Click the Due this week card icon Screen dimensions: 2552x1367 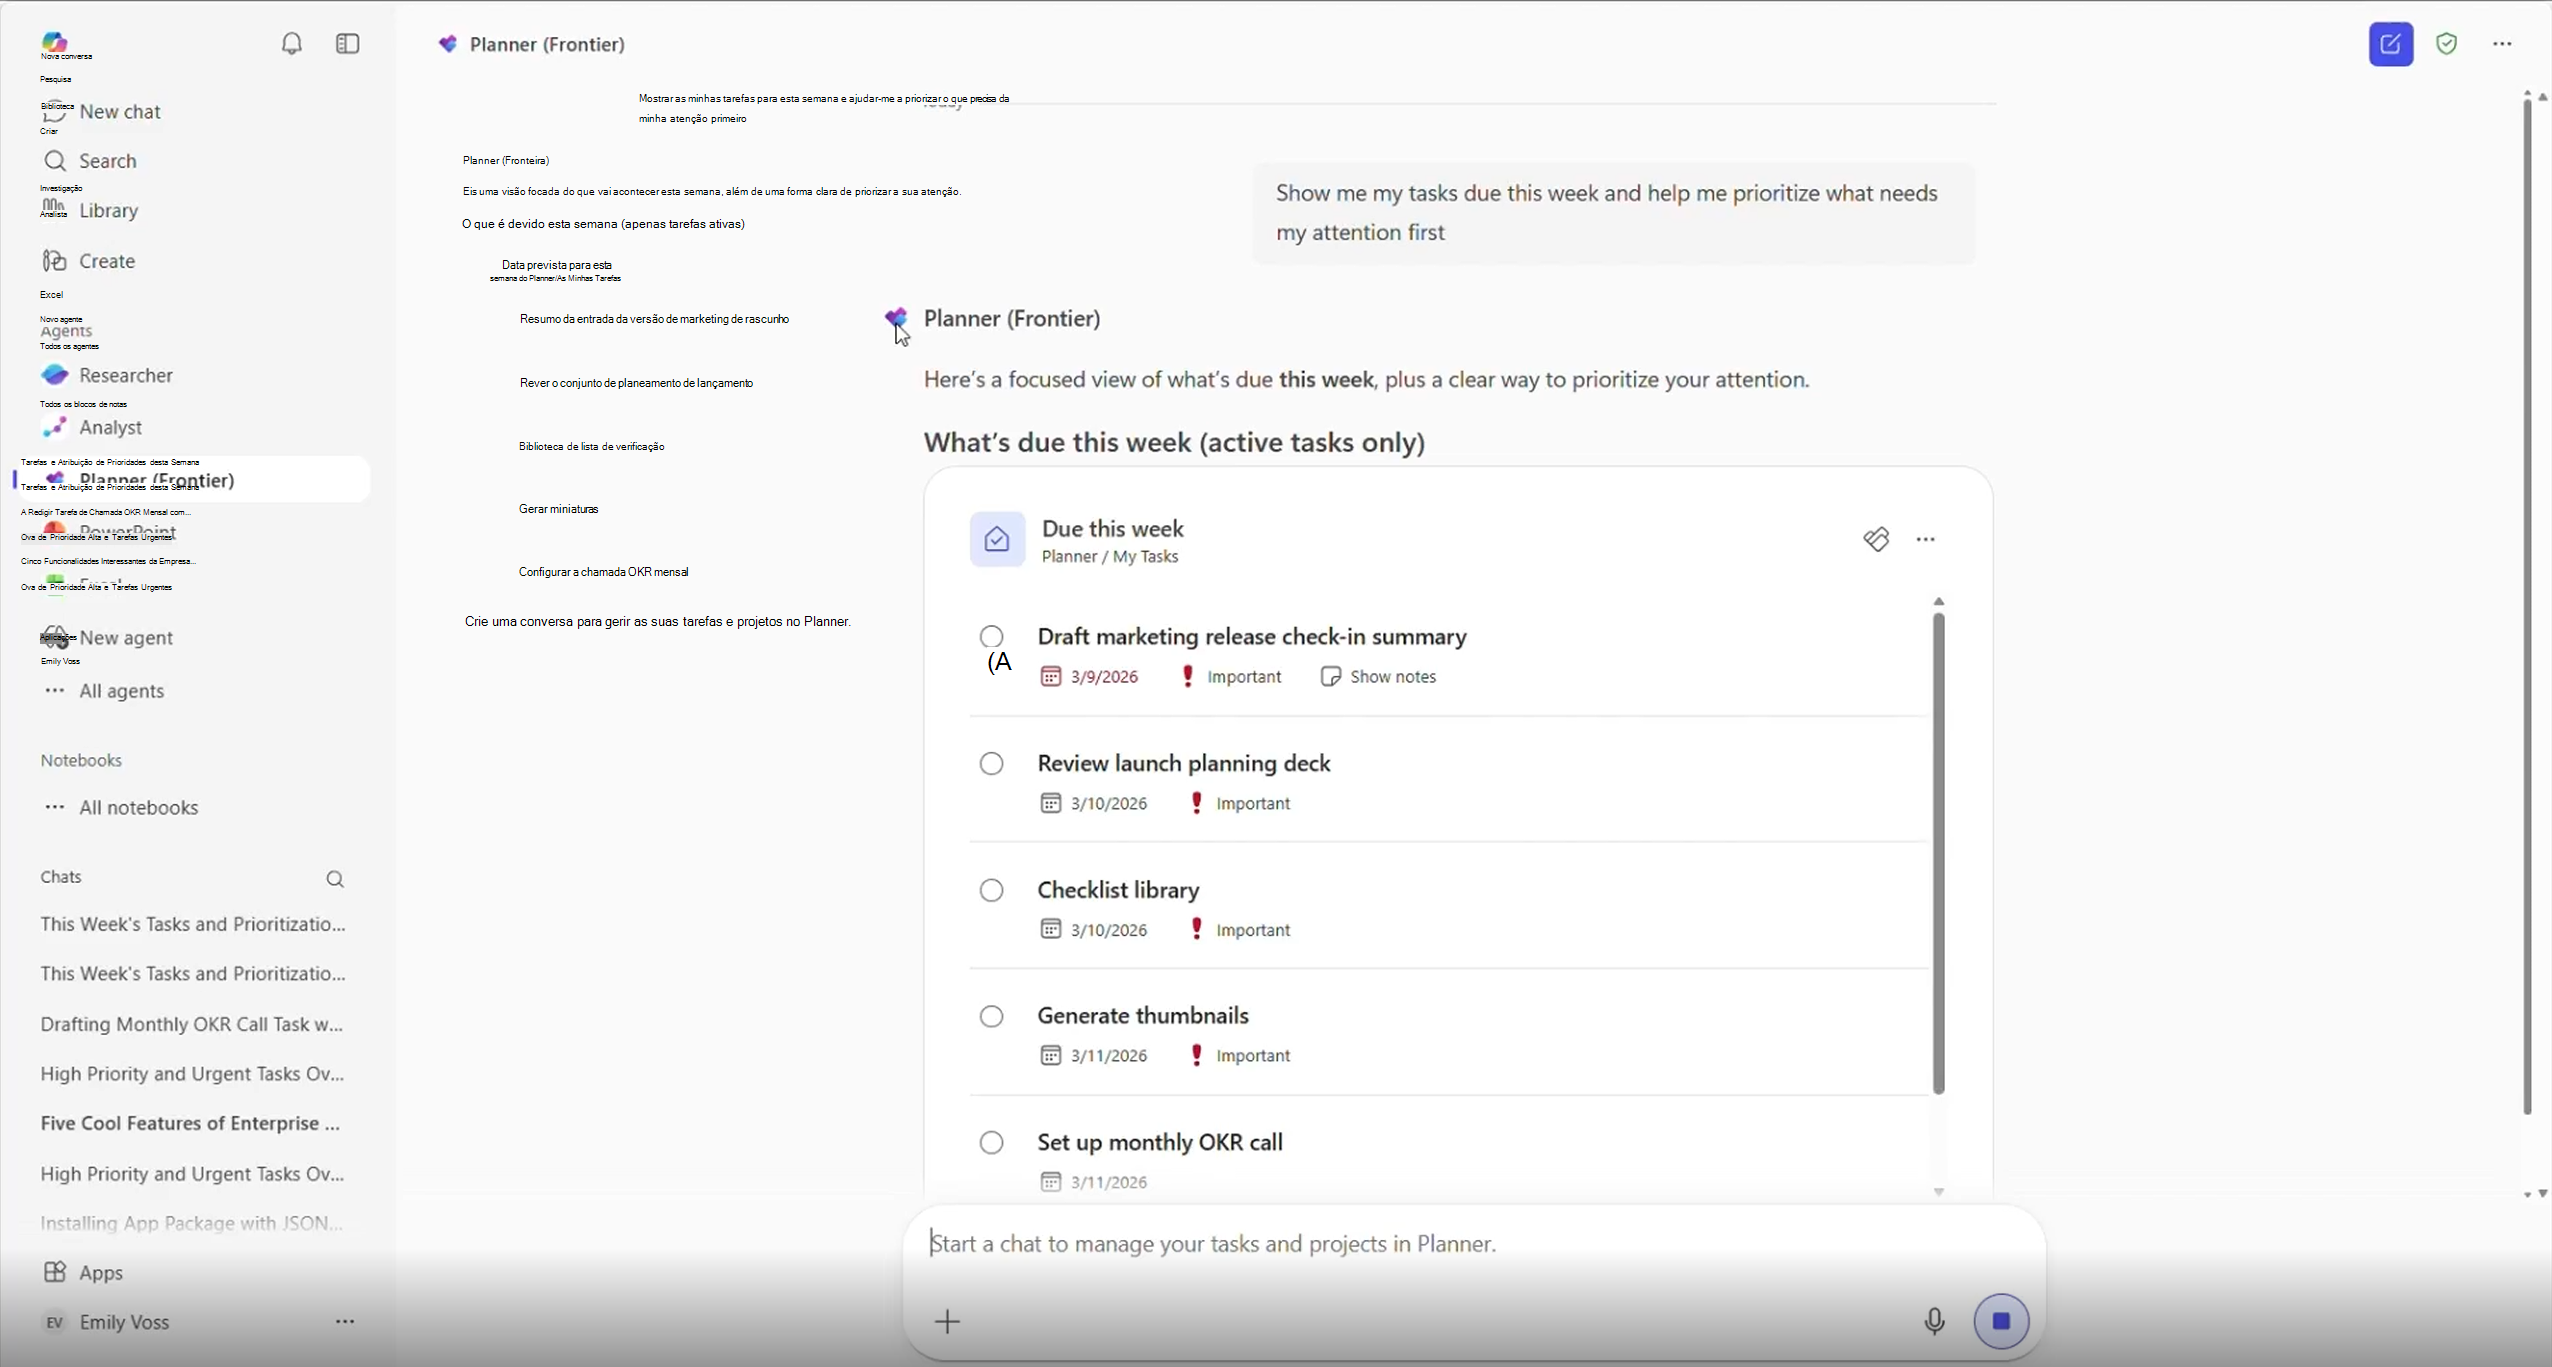[997, 539]
